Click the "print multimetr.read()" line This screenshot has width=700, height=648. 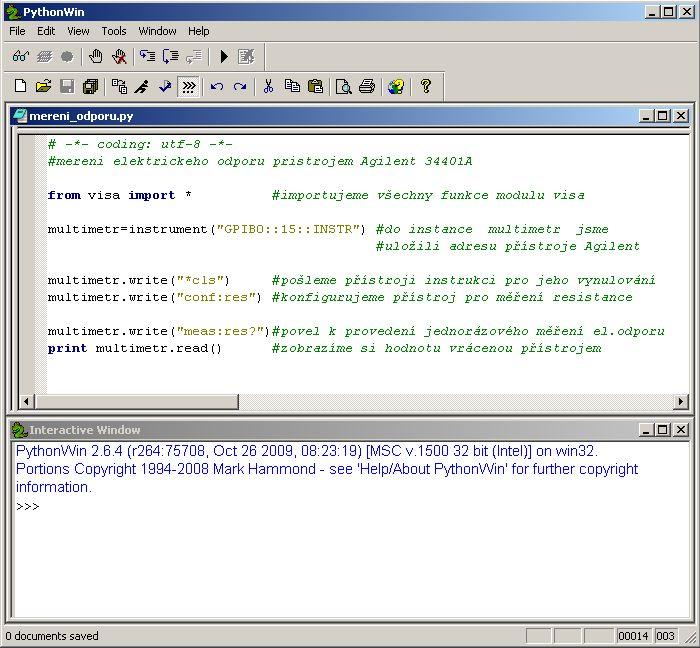click(134, 348)
